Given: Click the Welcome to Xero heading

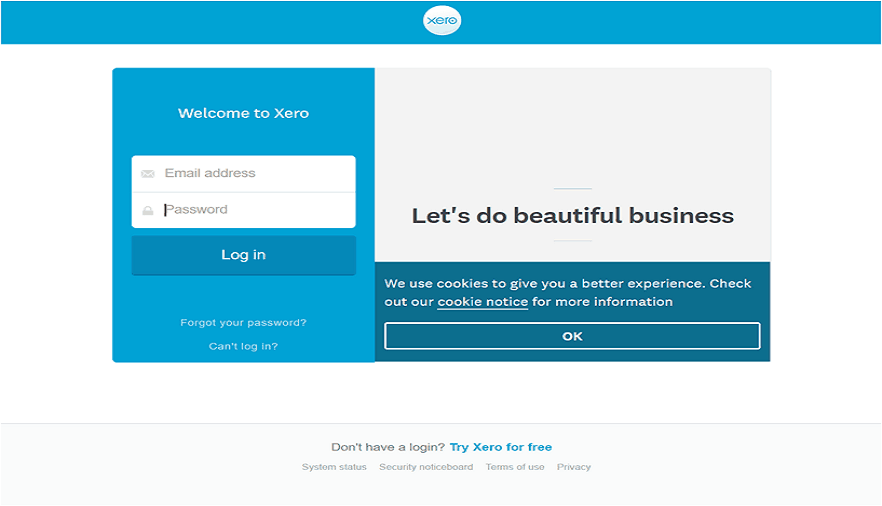Looking at the screenshot, I should pyautogui.click(x=243, y=113).
